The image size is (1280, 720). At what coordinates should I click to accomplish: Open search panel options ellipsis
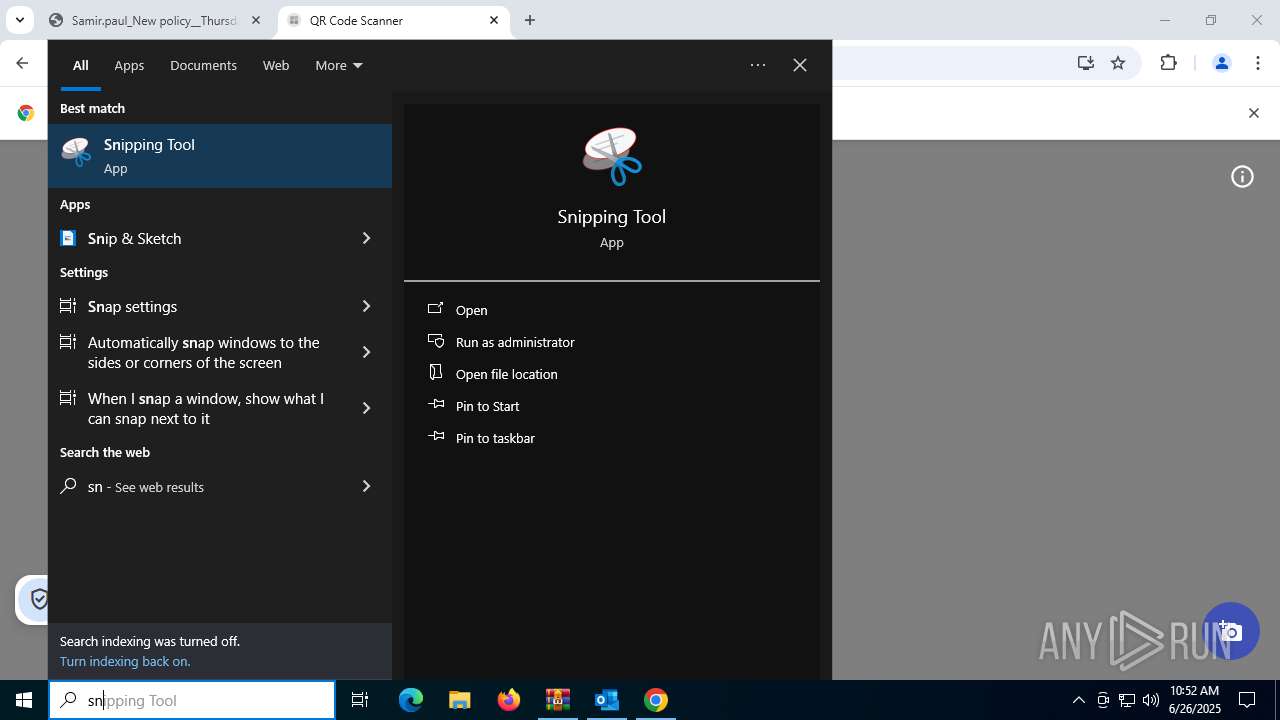(x=758, y=65)
